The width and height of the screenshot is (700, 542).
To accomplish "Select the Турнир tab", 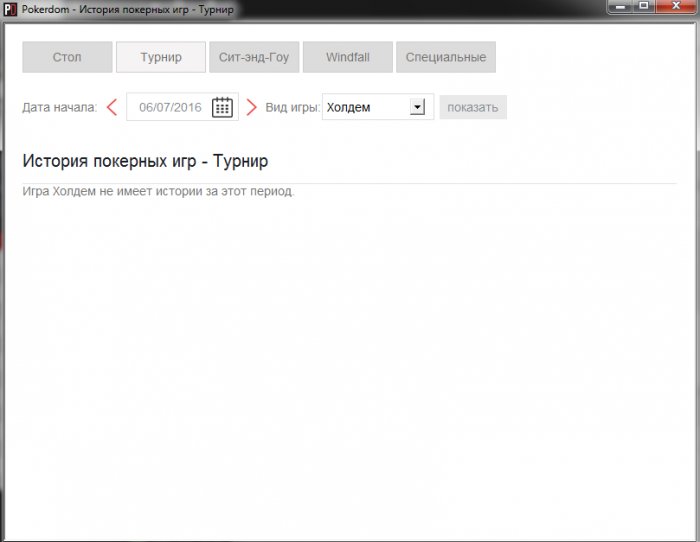I will (161, 57).
